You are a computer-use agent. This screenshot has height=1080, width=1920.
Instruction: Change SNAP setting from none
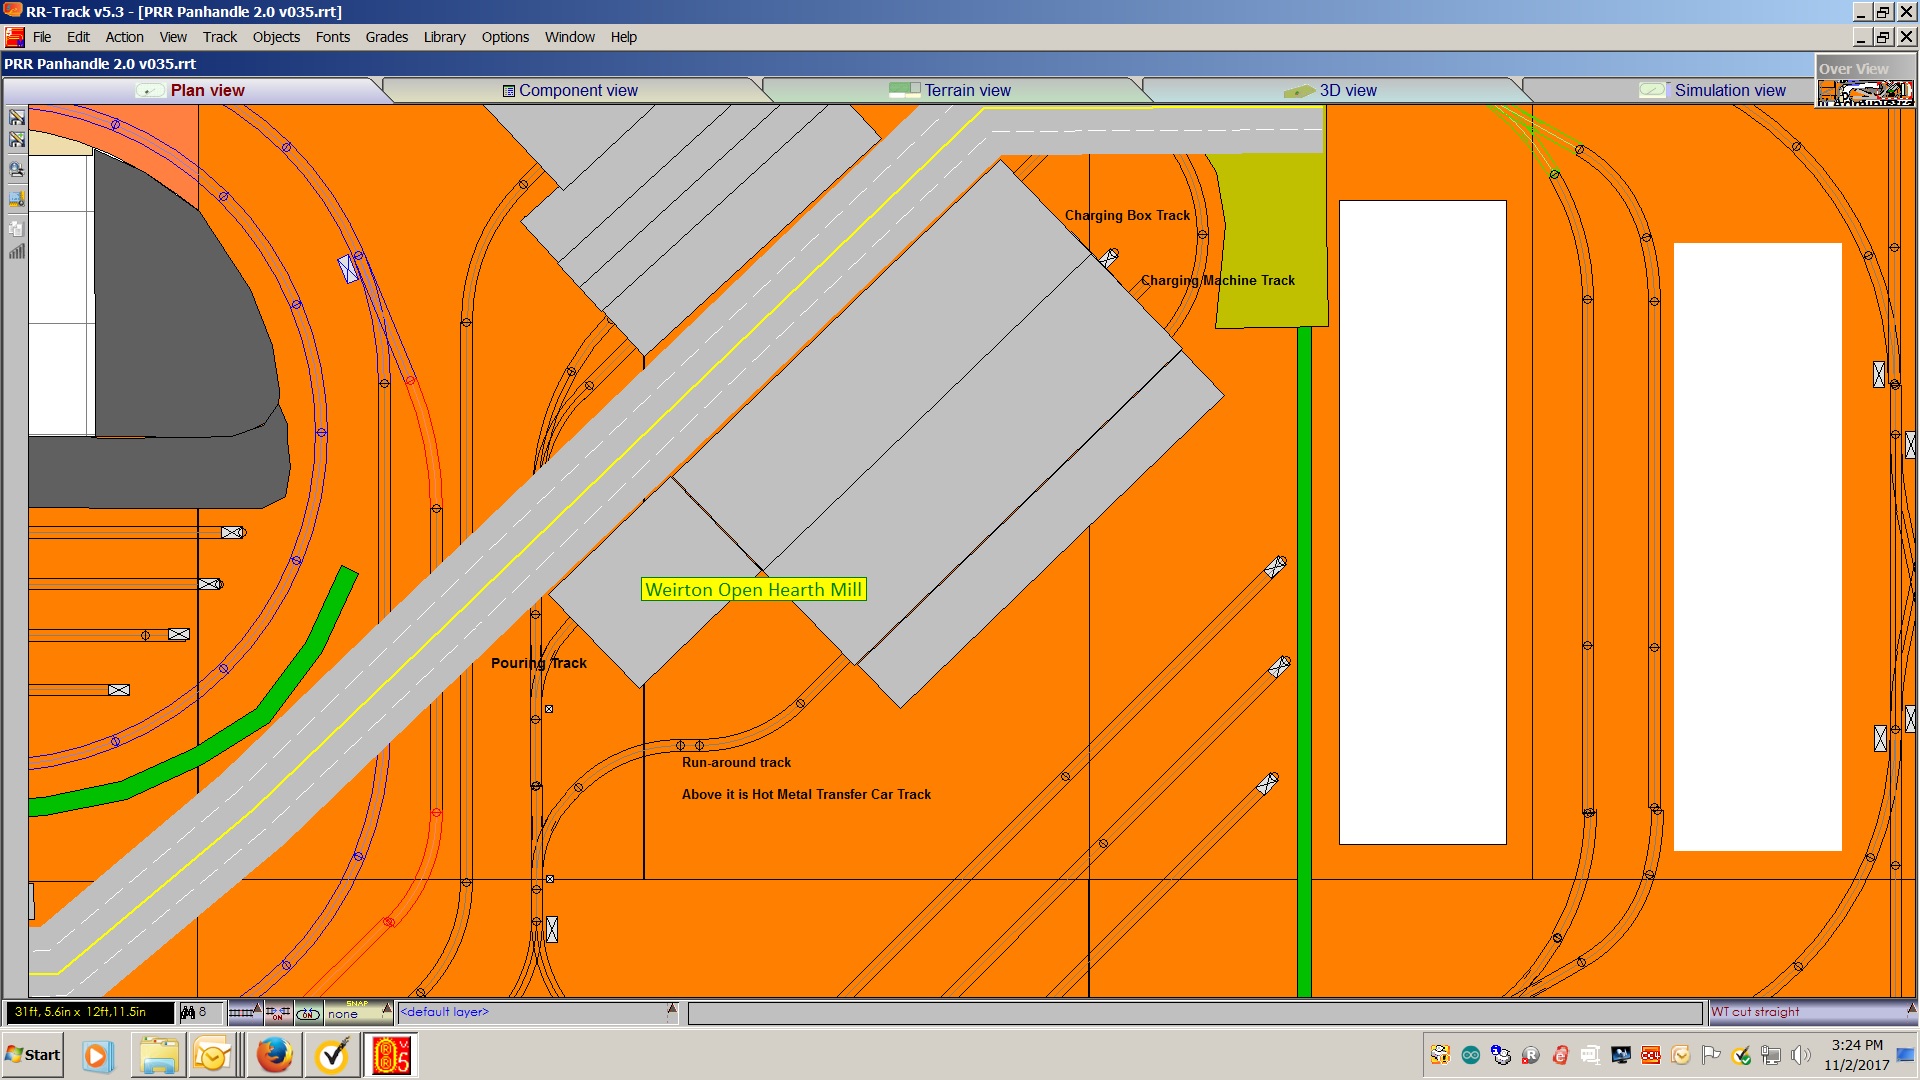(x=345, y=1013)
